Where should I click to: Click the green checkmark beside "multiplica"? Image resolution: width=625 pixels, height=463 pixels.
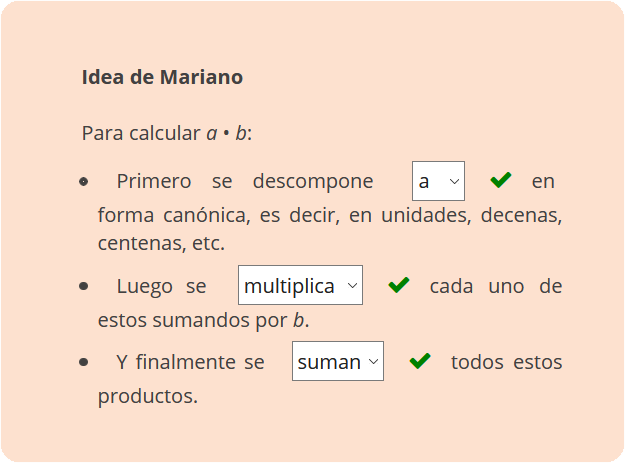coord(399,285)
